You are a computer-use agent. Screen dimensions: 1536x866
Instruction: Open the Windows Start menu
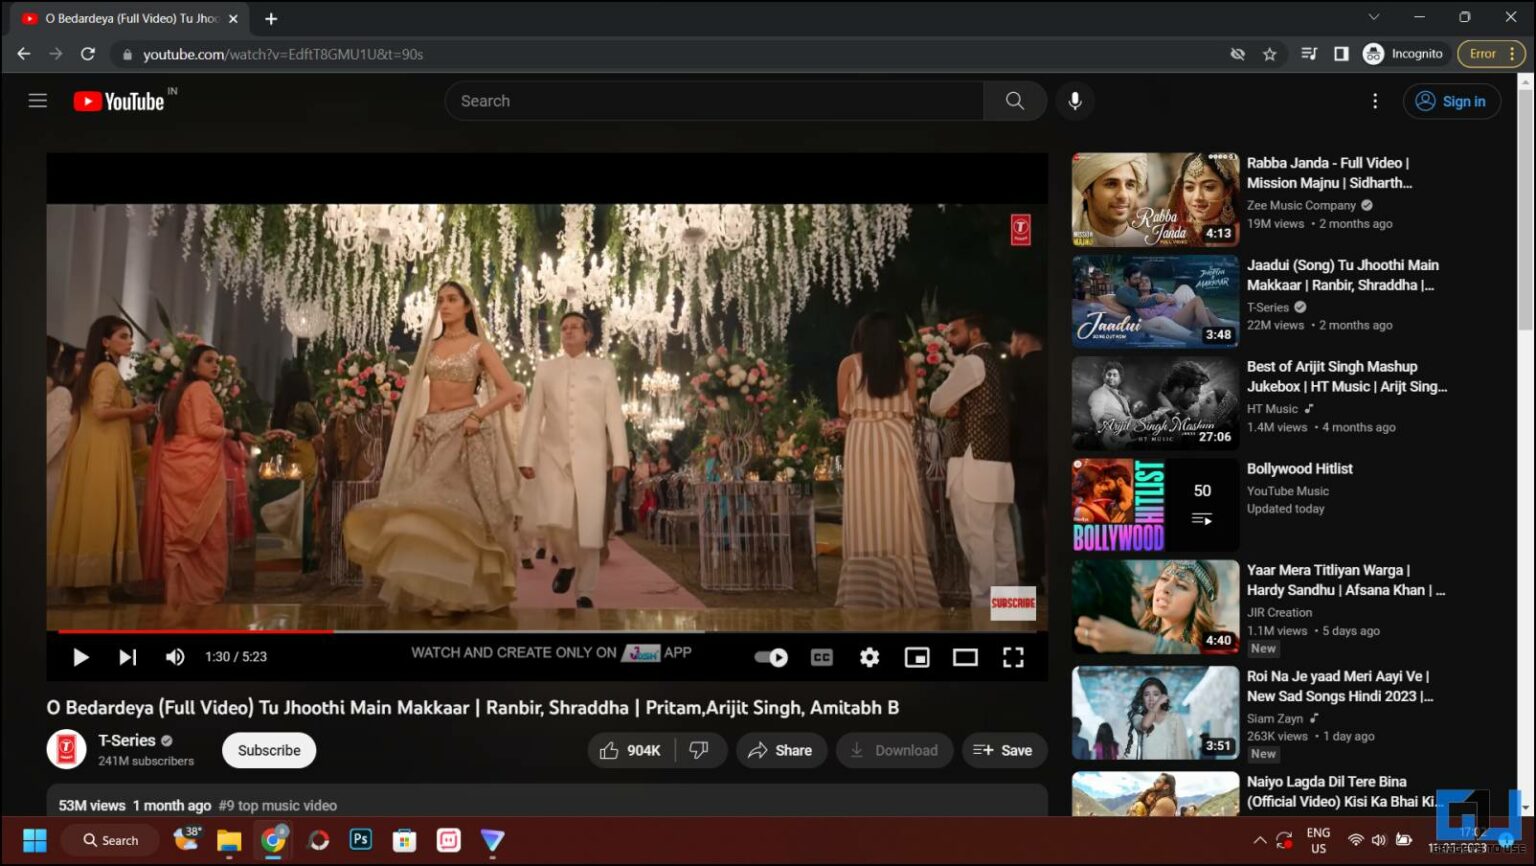pyautogui.click(x=35, y=840)
